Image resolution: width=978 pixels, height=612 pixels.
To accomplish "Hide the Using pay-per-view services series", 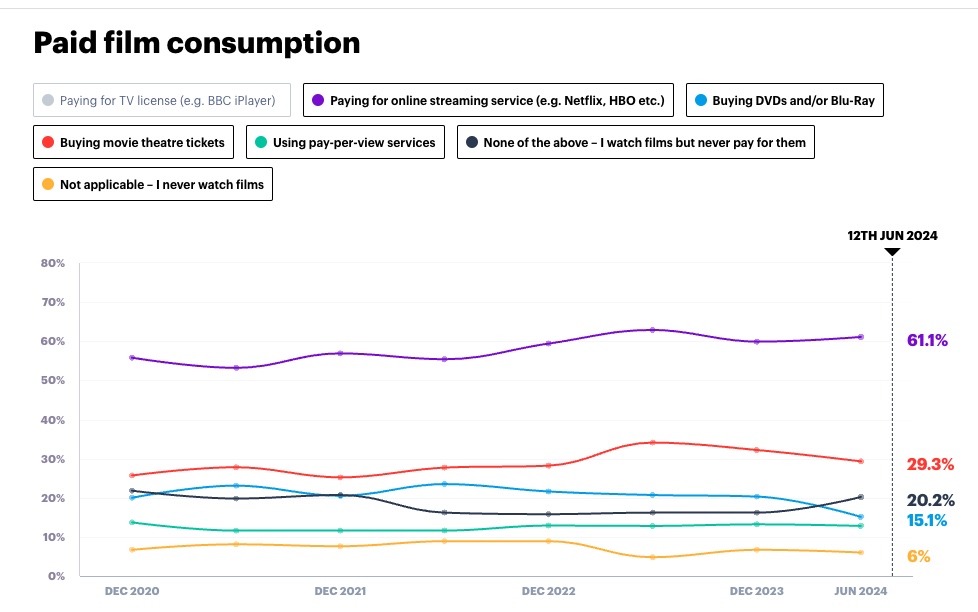I will [346, 143].
